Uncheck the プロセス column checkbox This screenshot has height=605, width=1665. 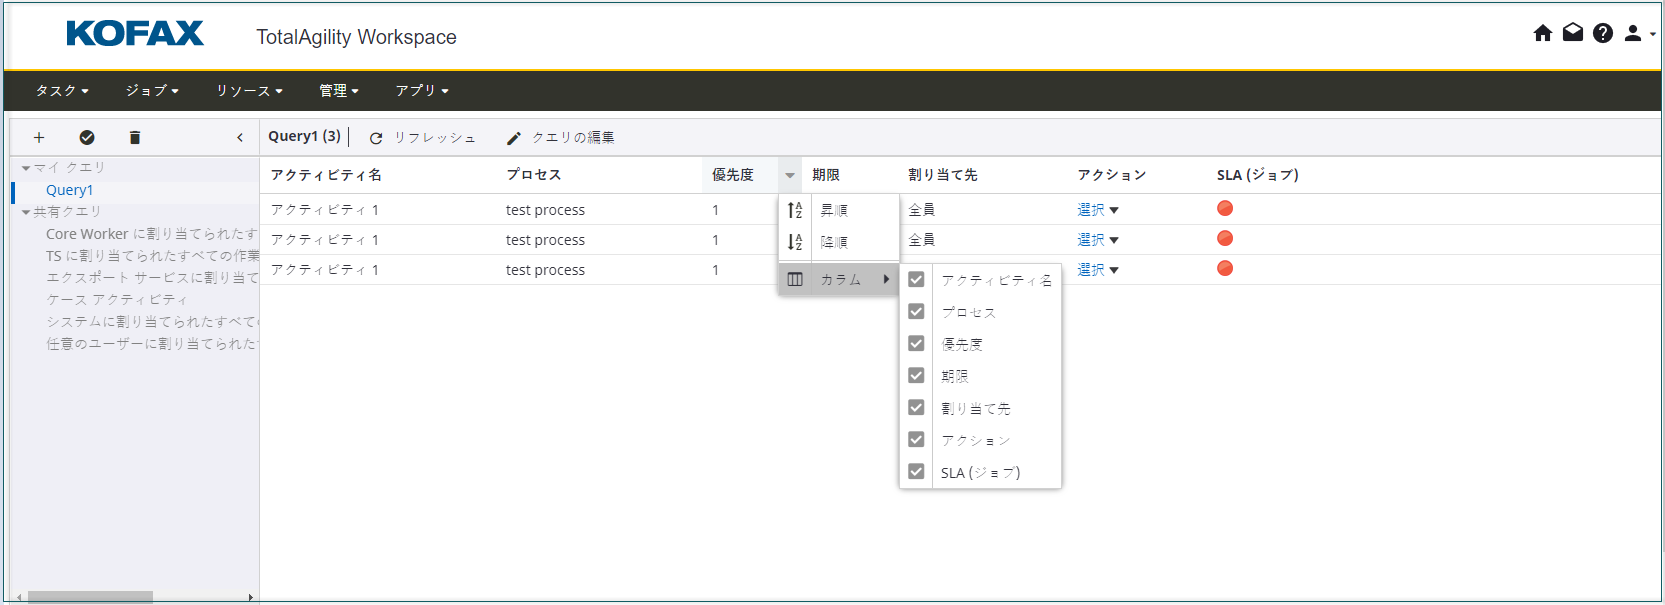click(x=916, y=312)
